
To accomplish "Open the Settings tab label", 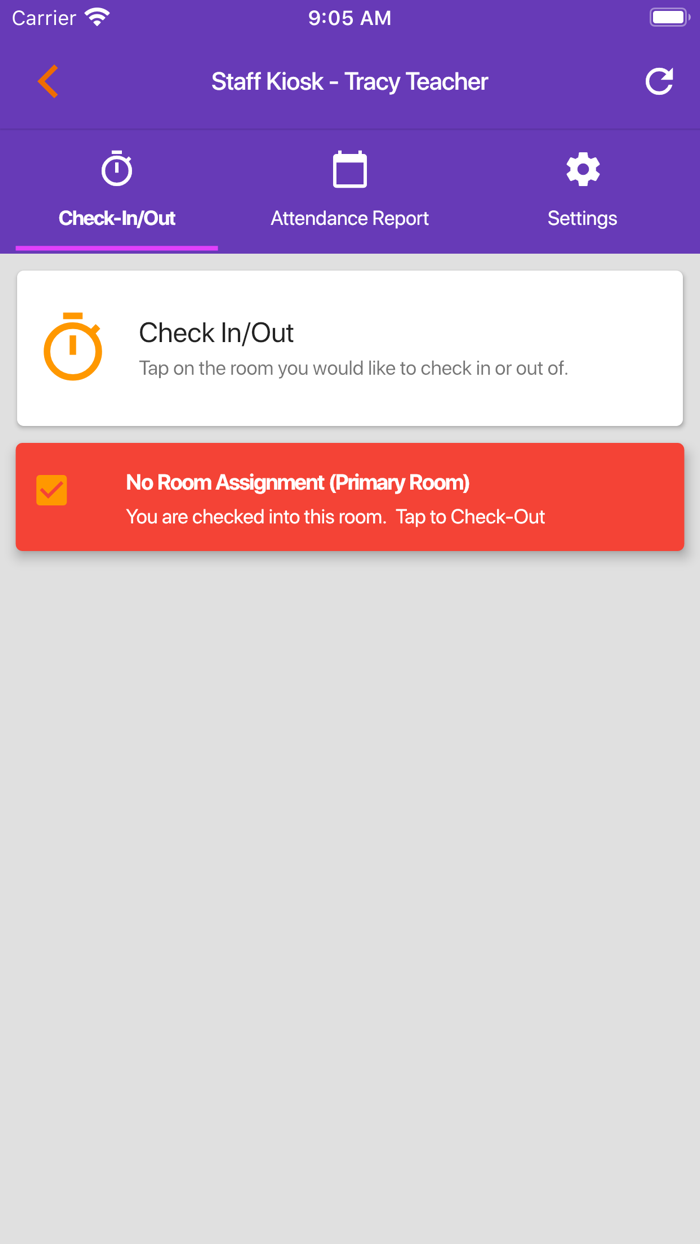I will [582, 218].
